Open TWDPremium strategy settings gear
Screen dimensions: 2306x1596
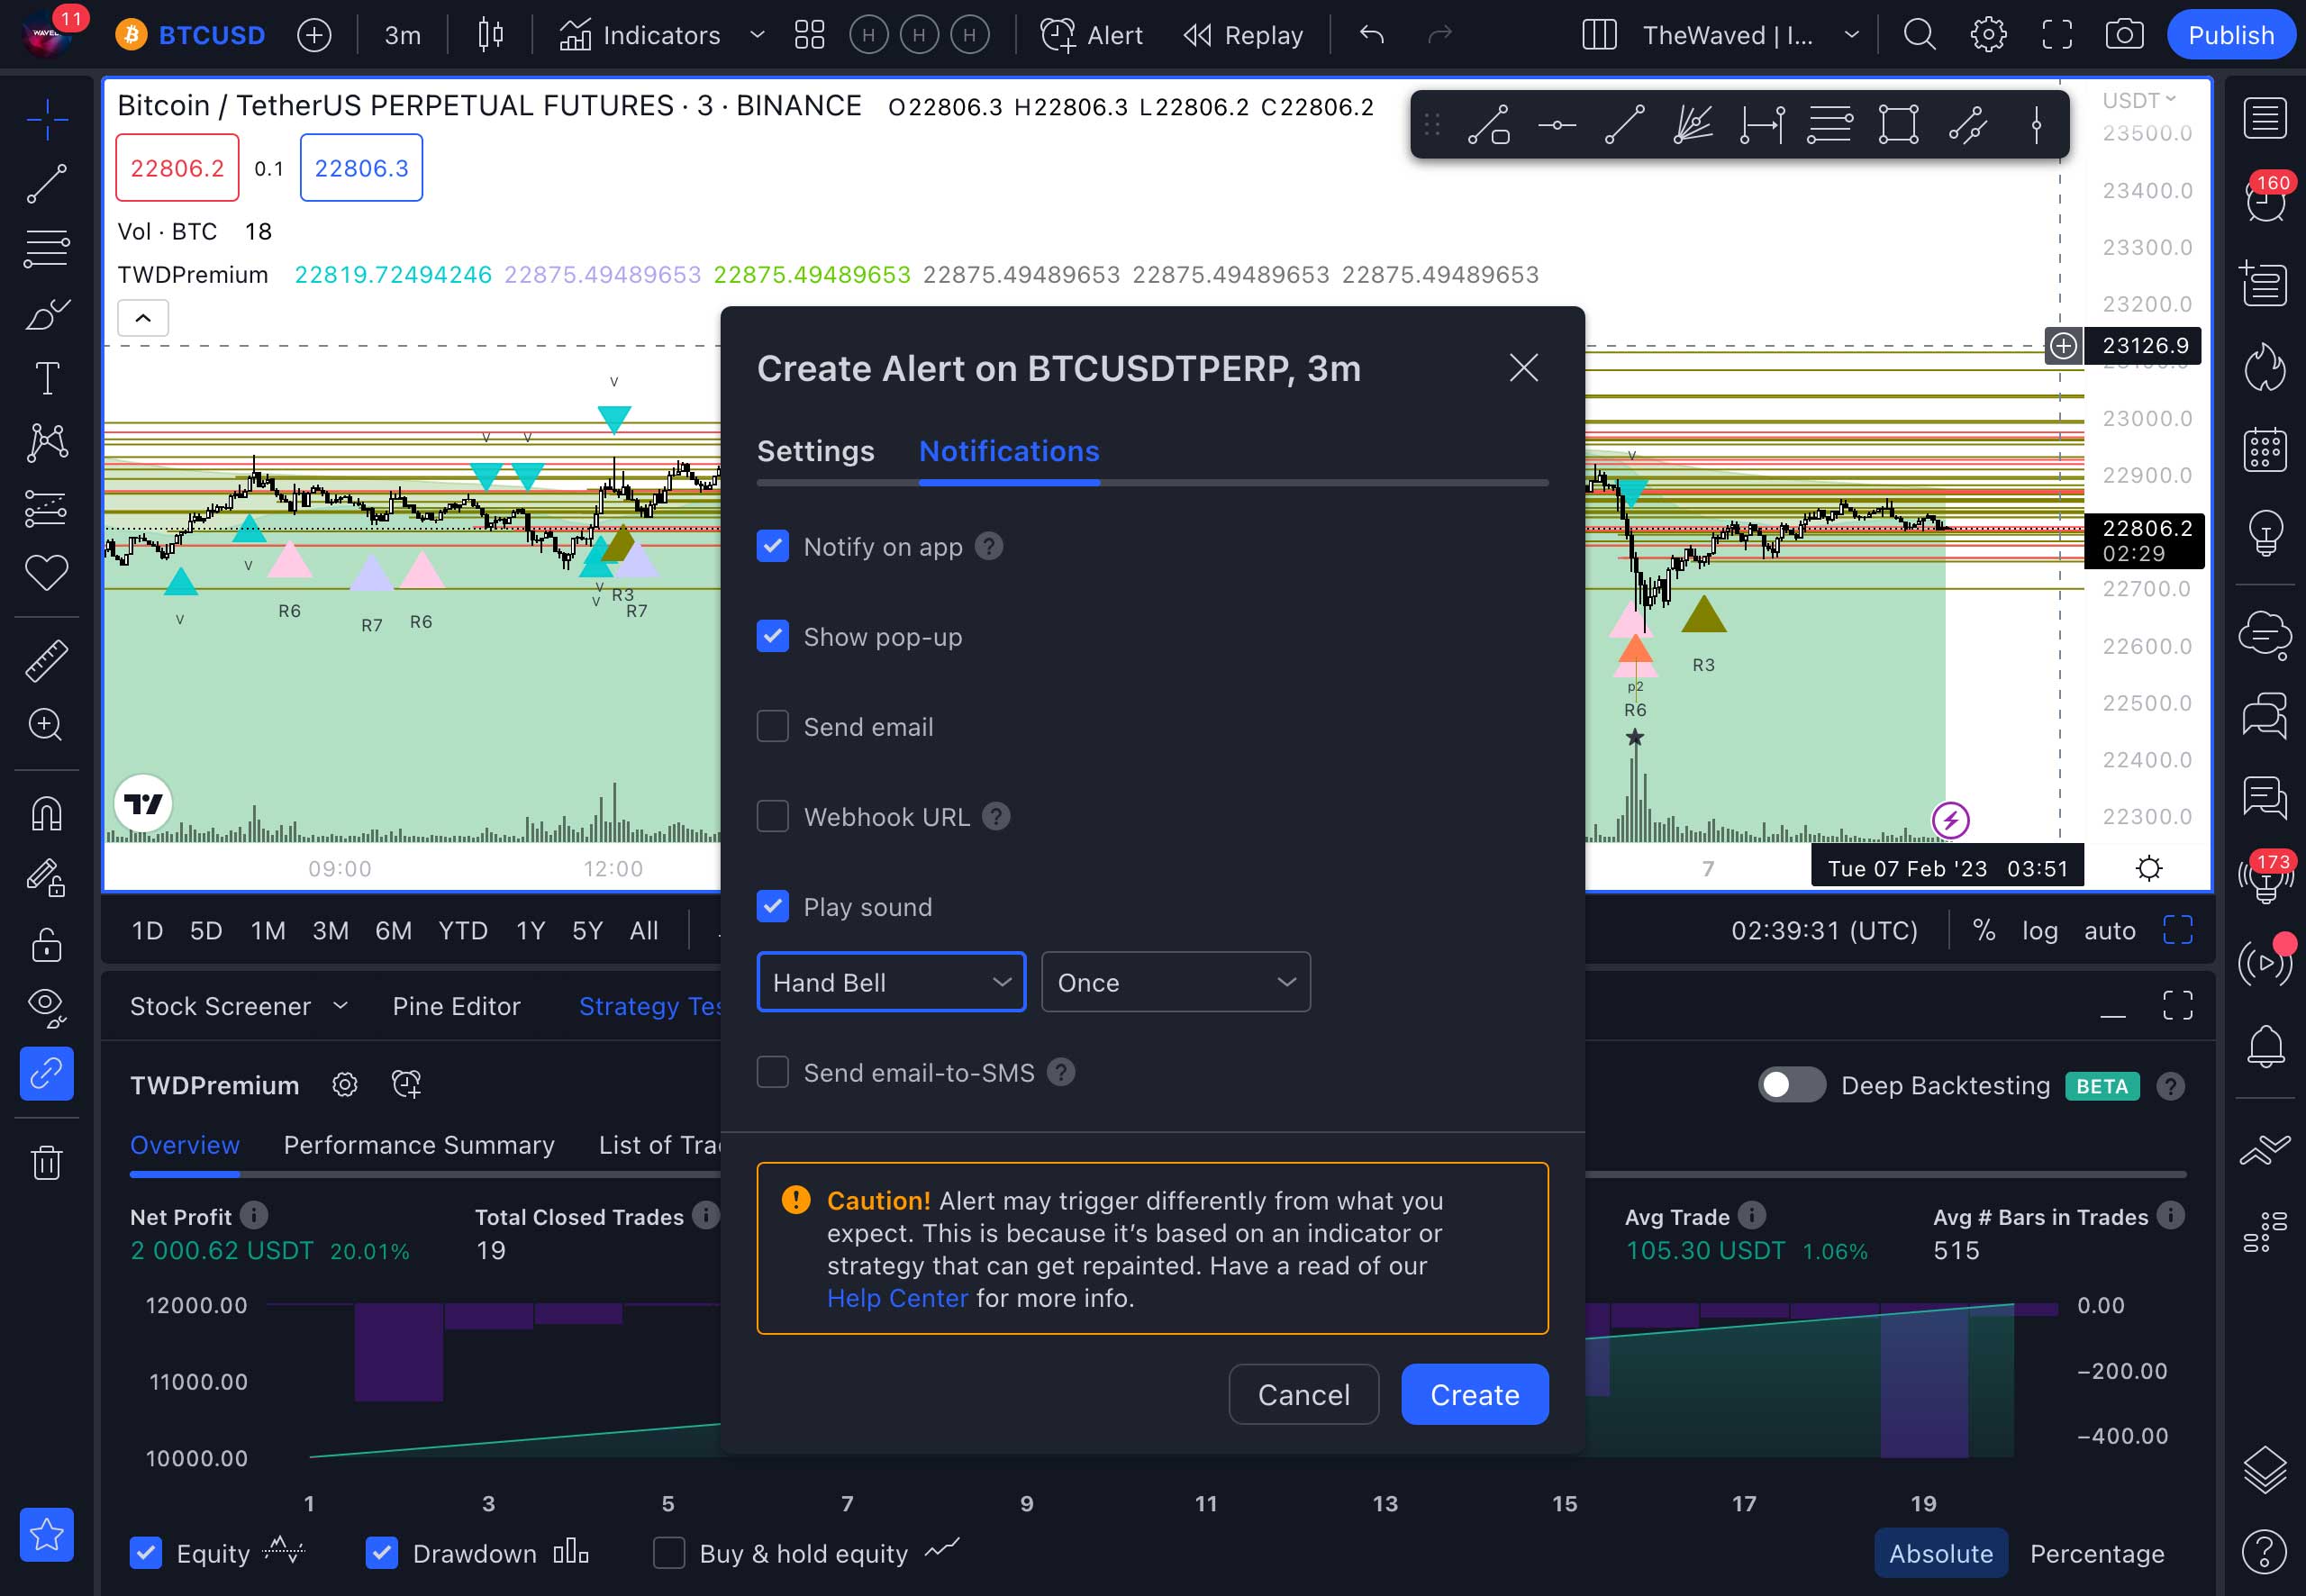(x=345, y=1085)
